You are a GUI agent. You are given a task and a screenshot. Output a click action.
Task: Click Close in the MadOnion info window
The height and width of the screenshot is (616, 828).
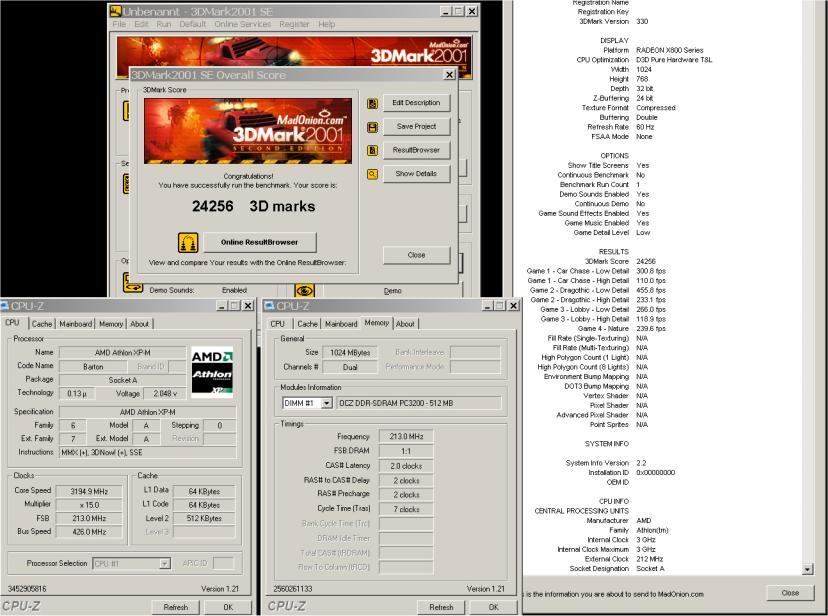point(790,593)
